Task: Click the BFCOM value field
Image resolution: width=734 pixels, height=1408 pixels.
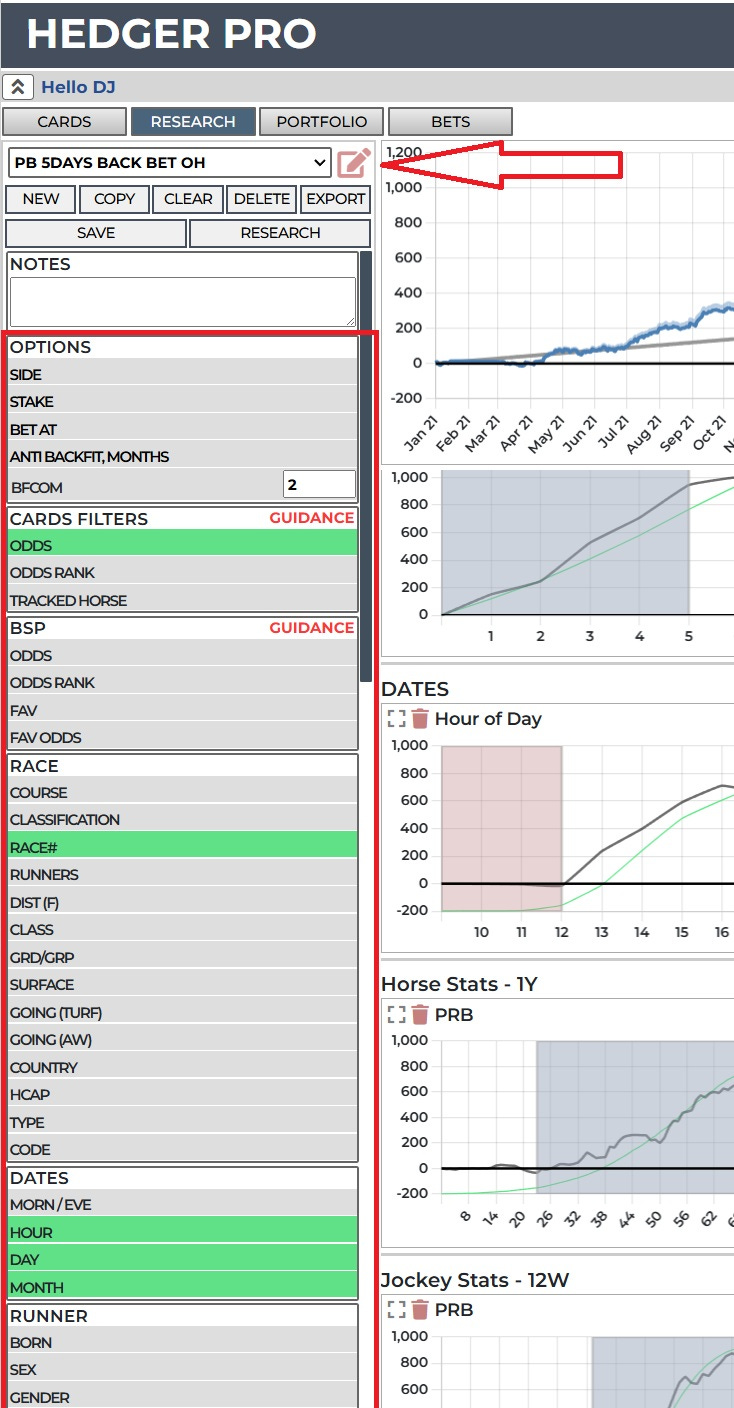Action: pos(319,485)
